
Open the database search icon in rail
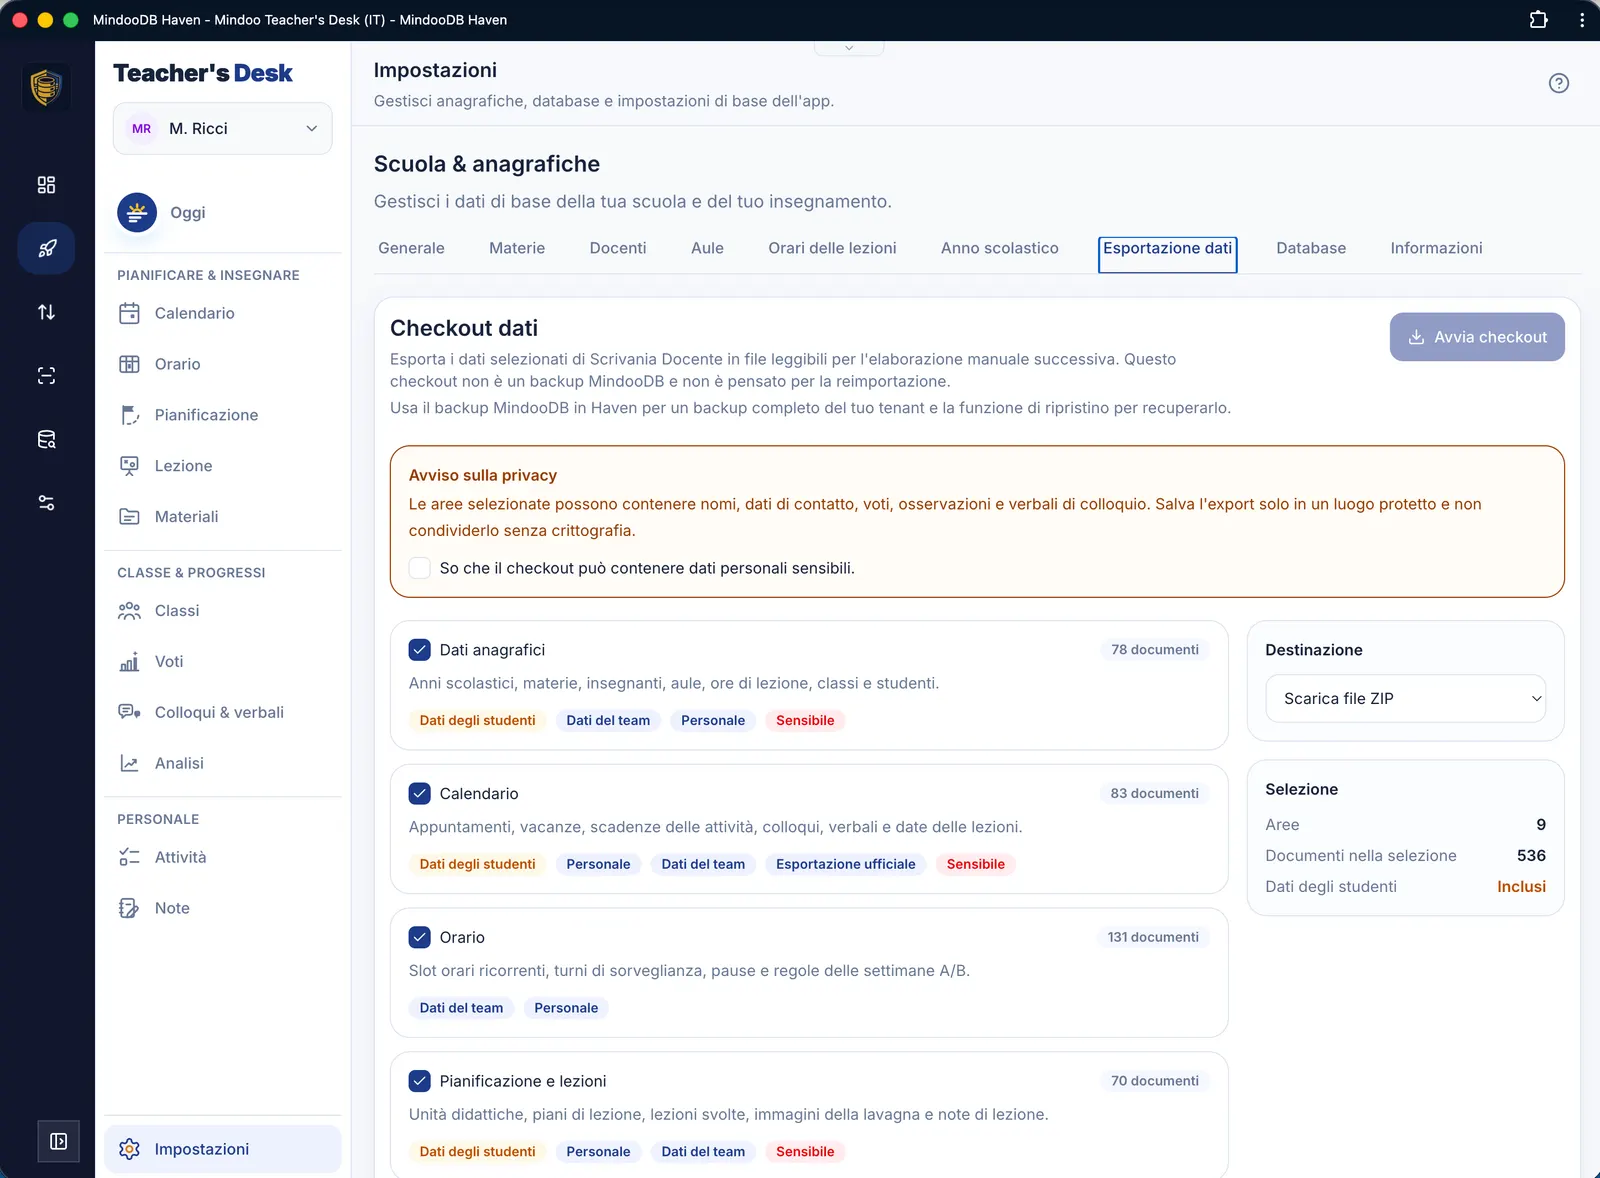[x=46, y=439]
